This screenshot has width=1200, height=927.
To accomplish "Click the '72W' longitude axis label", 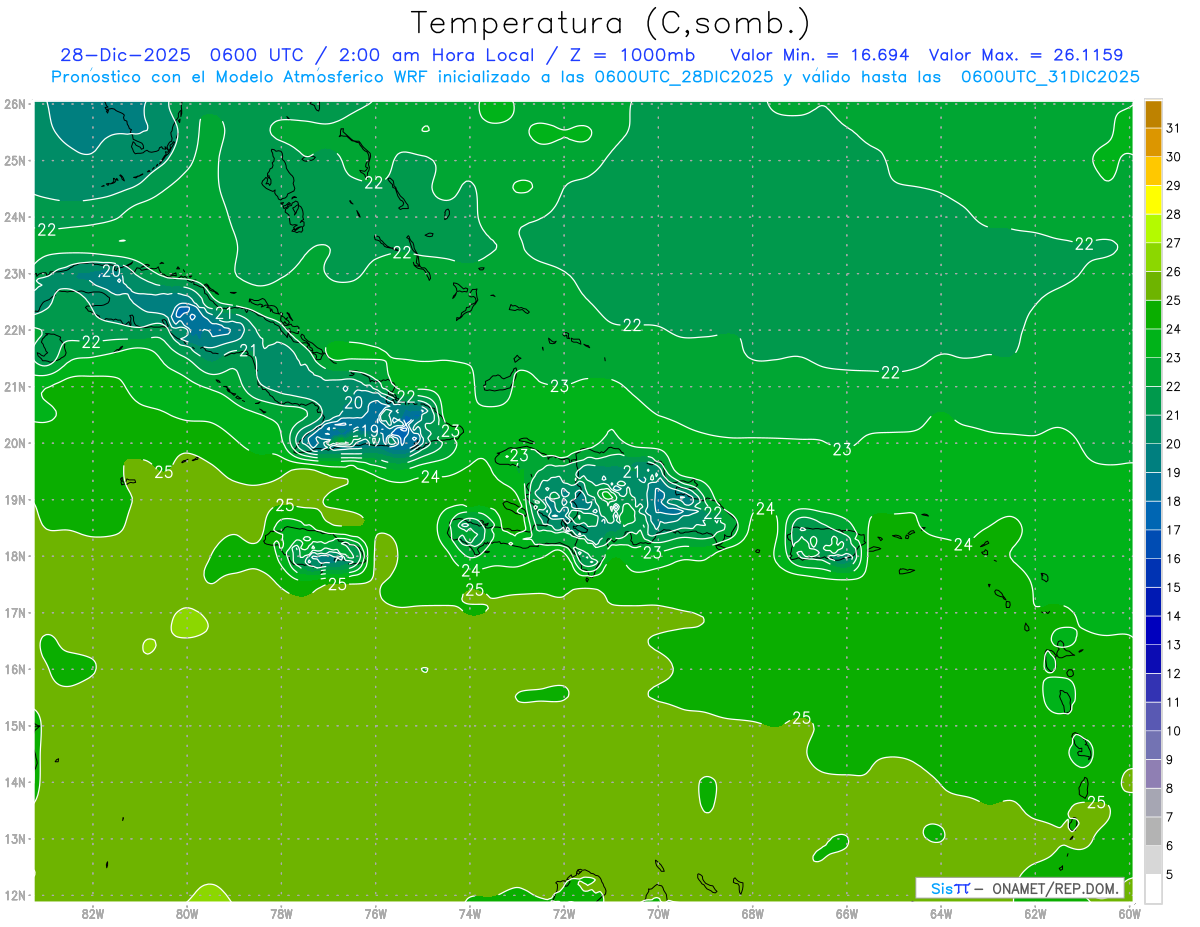I will [564, 913].
